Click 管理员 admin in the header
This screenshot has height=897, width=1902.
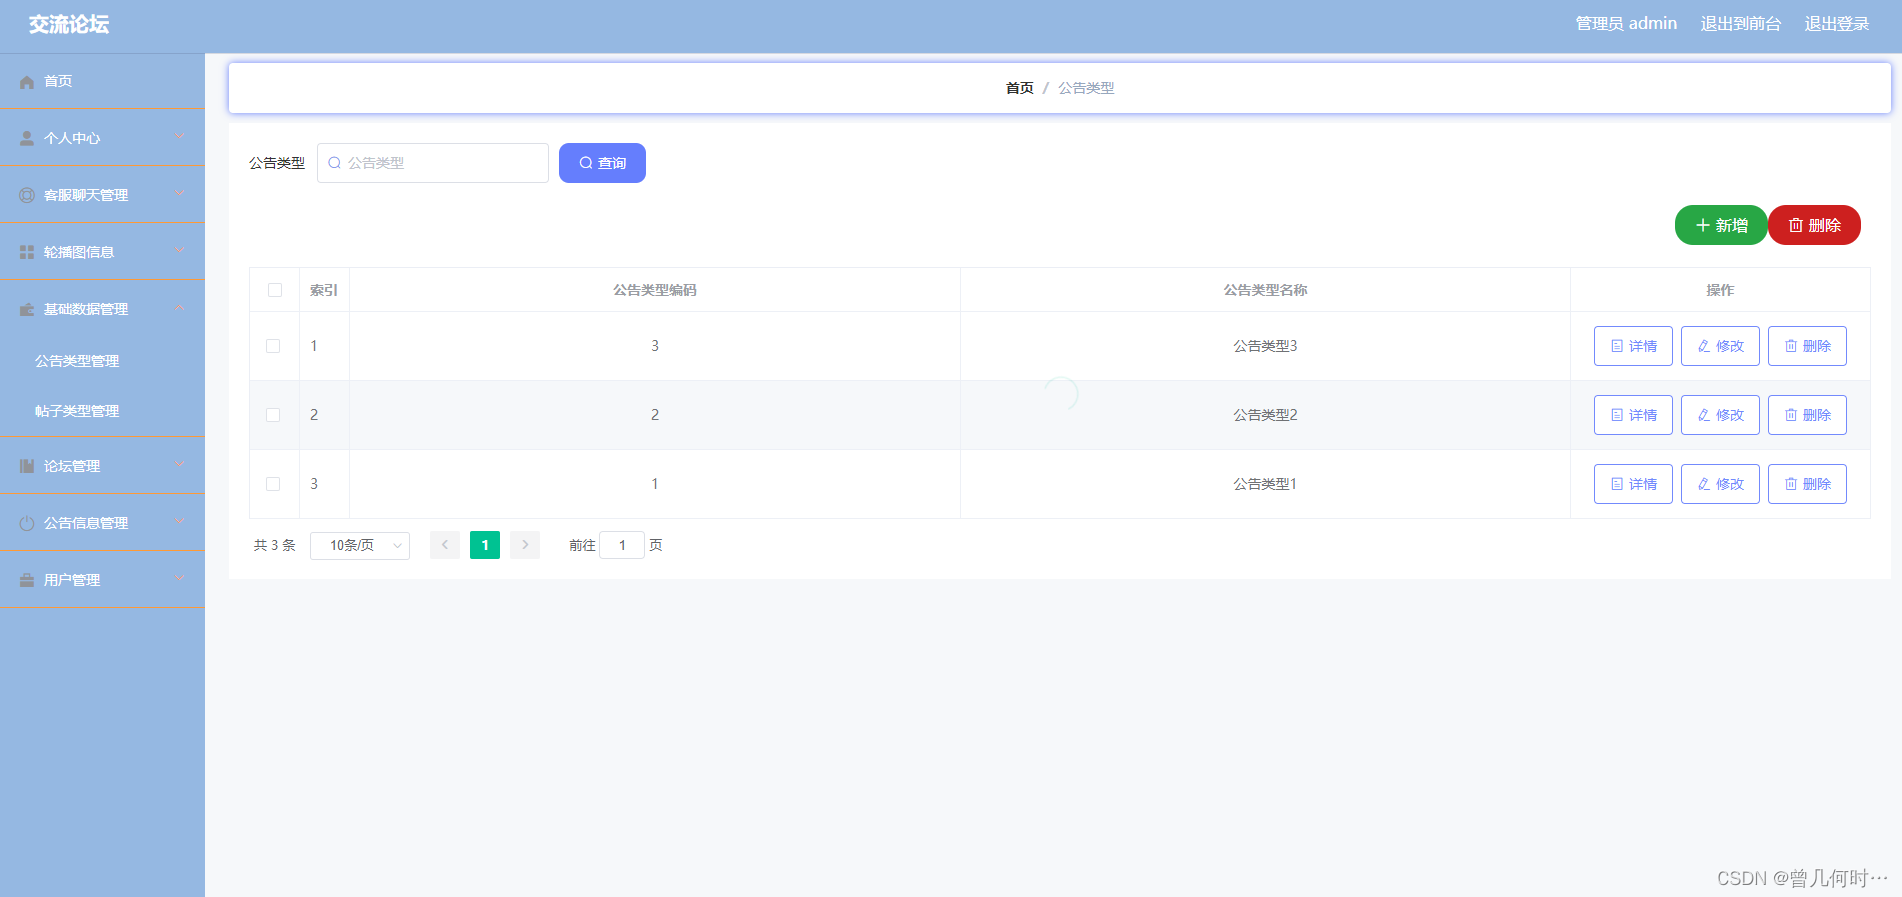pos(1626,23)
